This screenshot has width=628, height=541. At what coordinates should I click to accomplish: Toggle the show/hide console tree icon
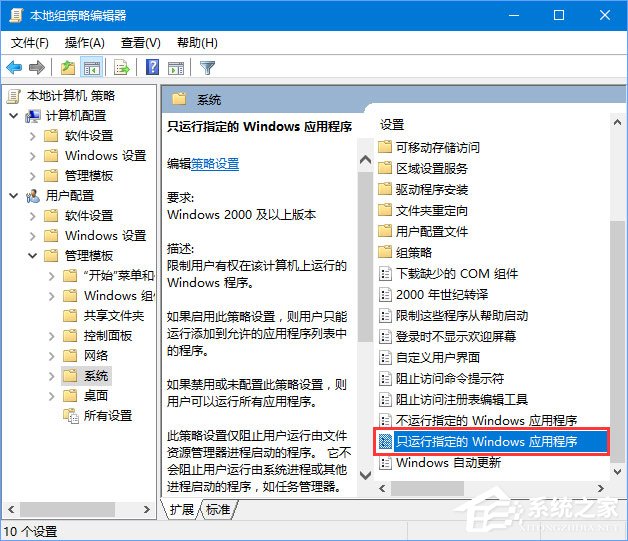(92, 67)
